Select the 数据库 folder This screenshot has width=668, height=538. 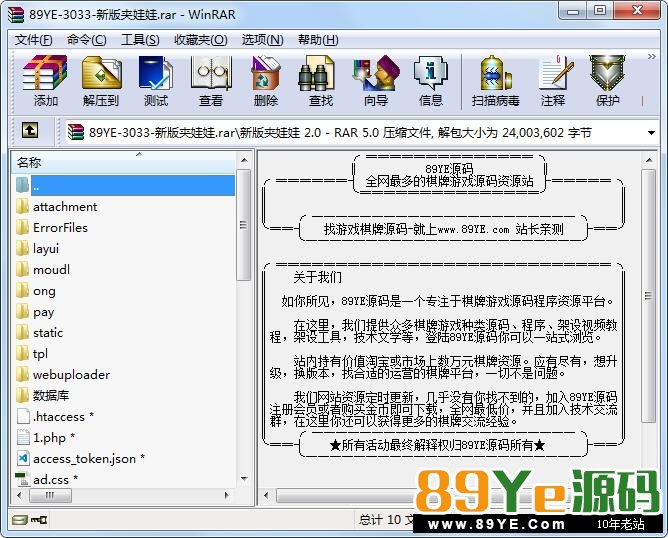[x=51, y=395]
